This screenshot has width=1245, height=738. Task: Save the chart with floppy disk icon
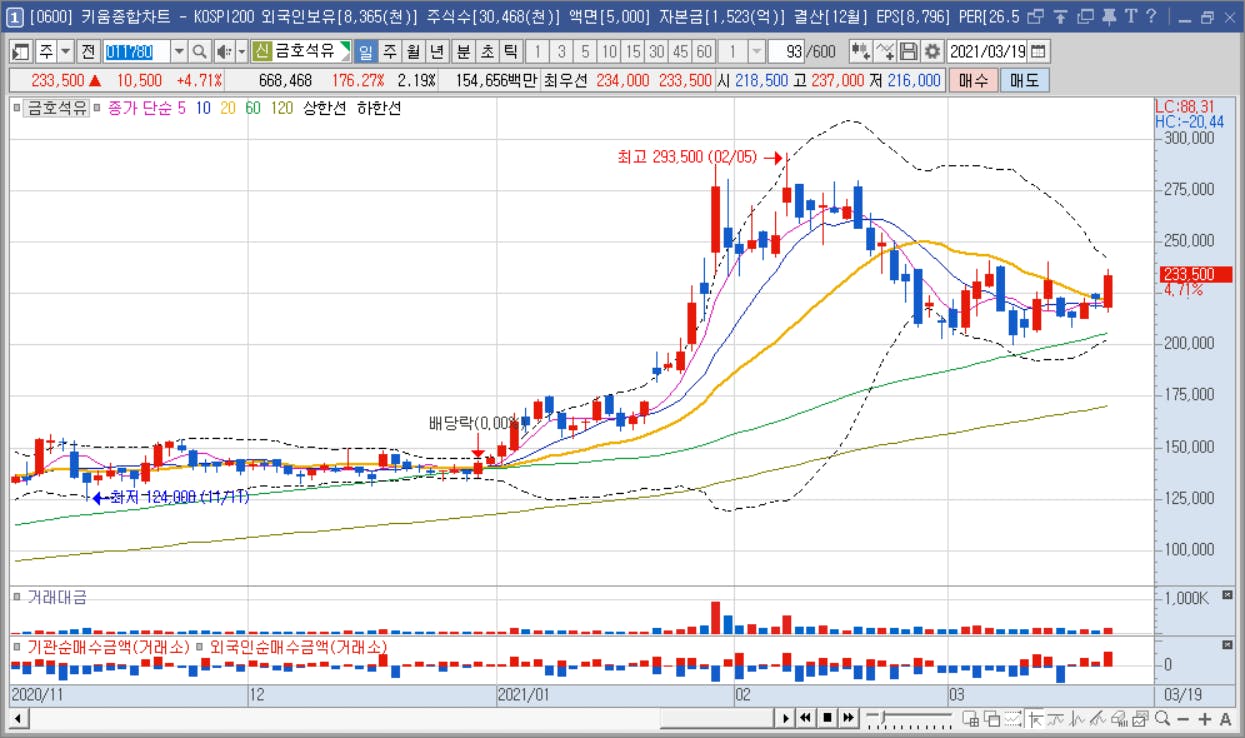(x=908, y=52)
